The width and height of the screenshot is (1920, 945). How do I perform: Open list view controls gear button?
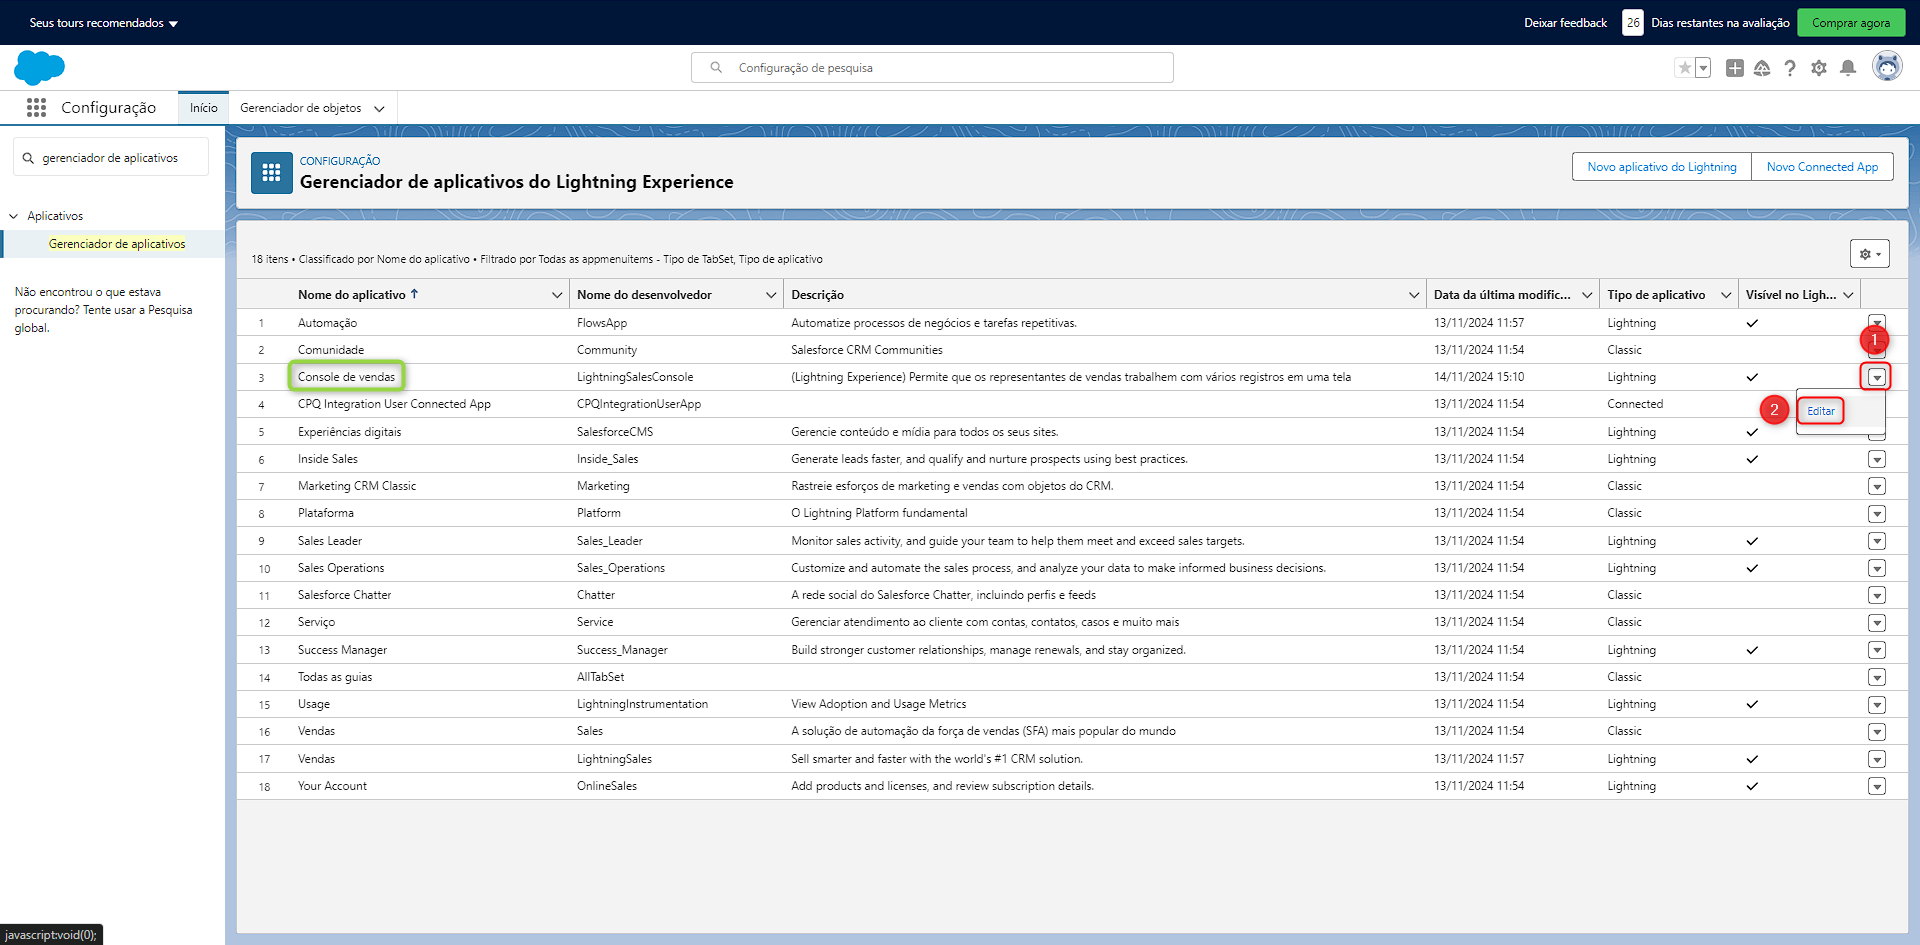[1869, 254]
